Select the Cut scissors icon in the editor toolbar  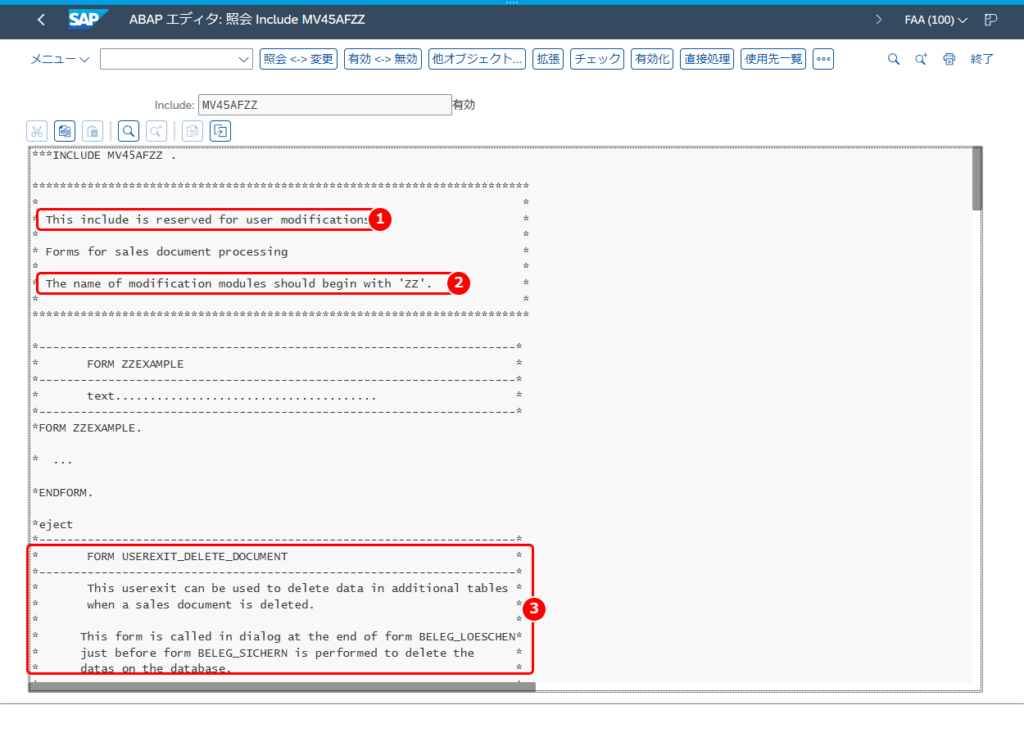pos(37,131)
